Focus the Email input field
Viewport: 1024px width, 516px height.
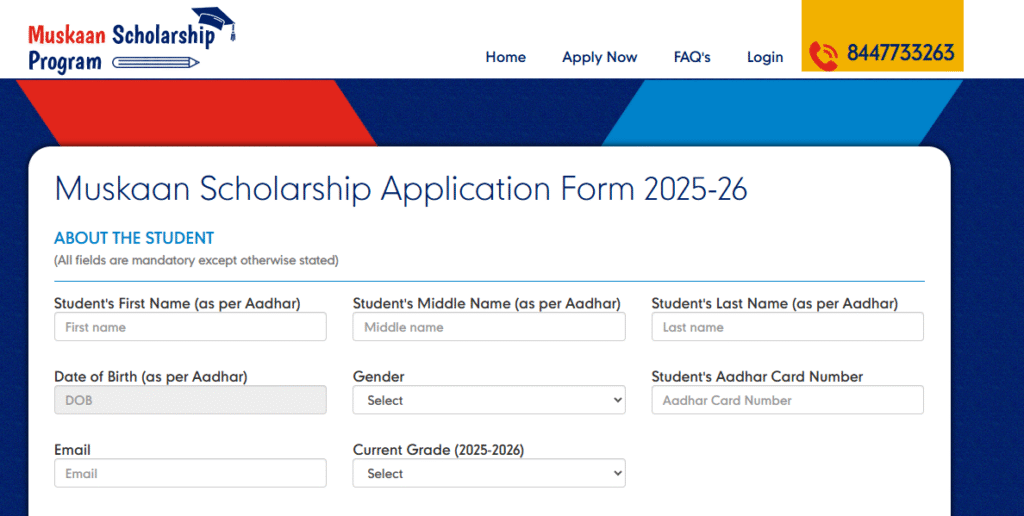(x=190, y=473)
